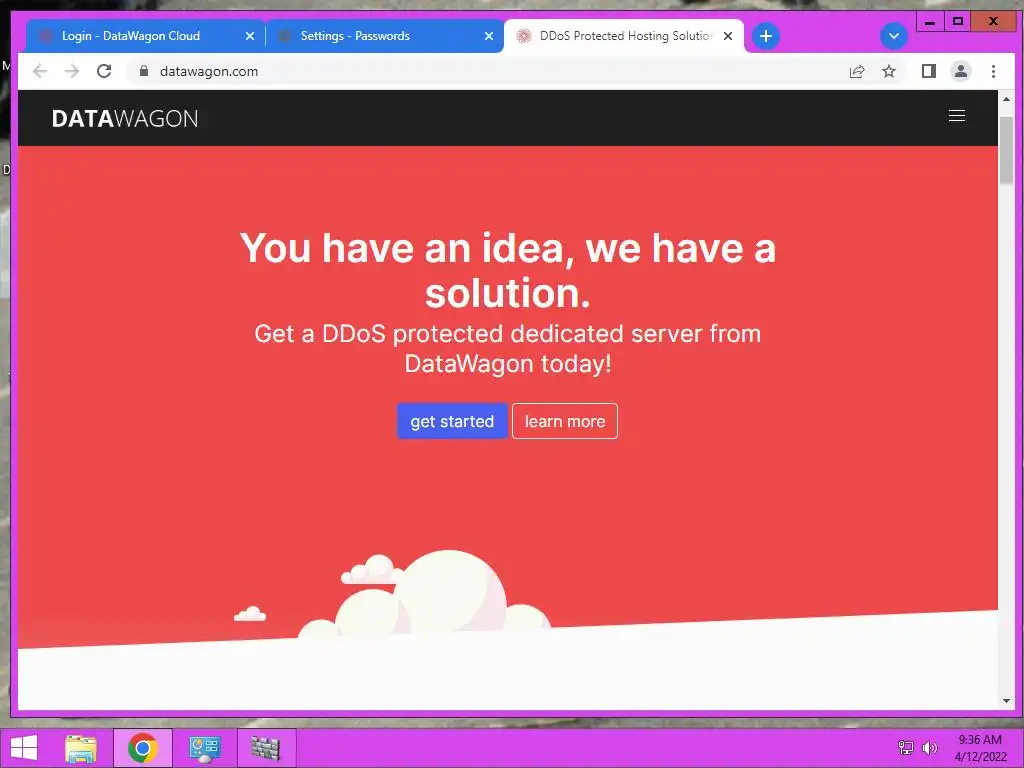The image size is (1024, 768).
Task: Open a new tab with plus button
Action: [766, 36]
